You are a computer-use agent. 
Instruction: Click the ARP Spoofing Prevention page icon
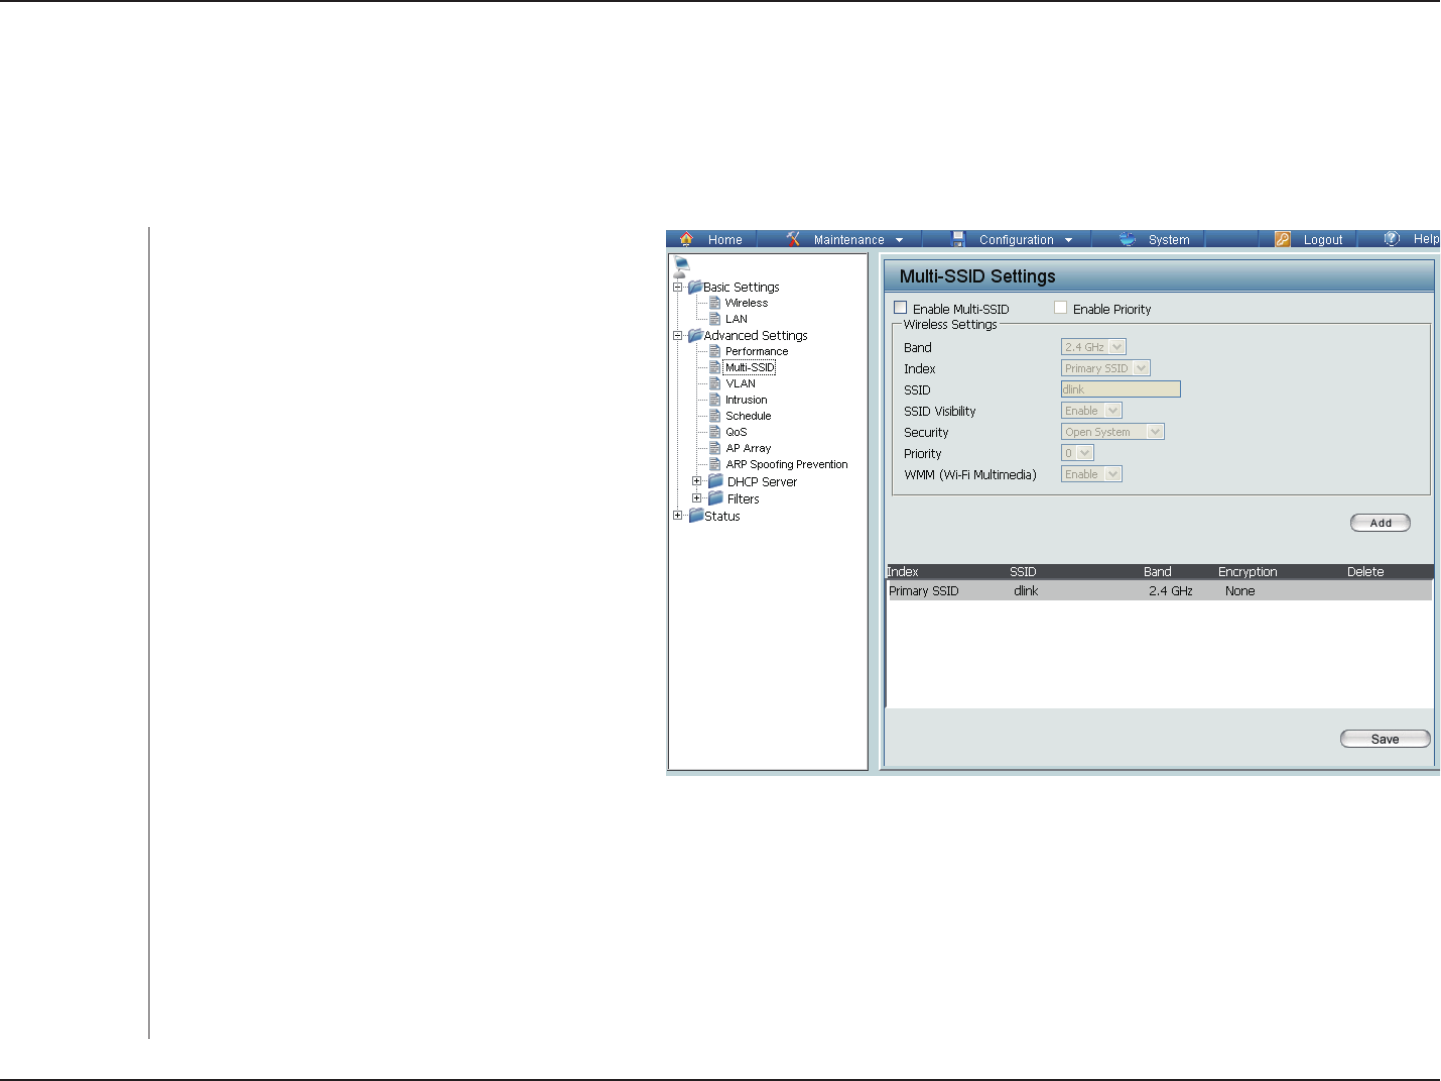715,464
